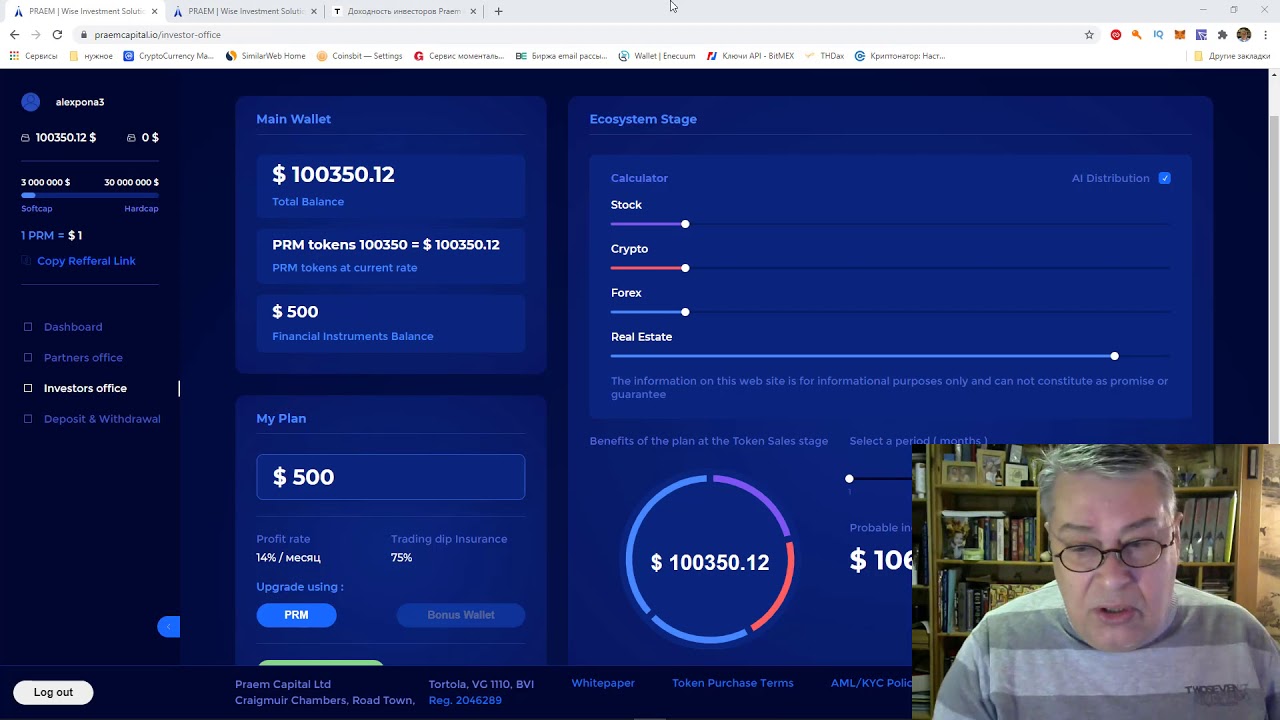Screen dimensions: 1280x720
Task: Click the period months slider handle
Action: tap(849, 479)
